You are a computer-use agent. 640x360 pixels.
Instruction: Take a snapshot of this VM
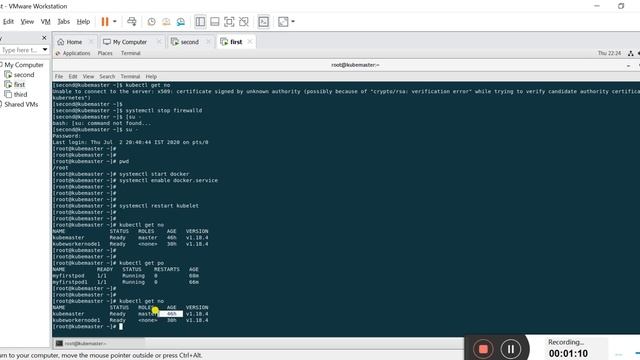coord(151,22)
